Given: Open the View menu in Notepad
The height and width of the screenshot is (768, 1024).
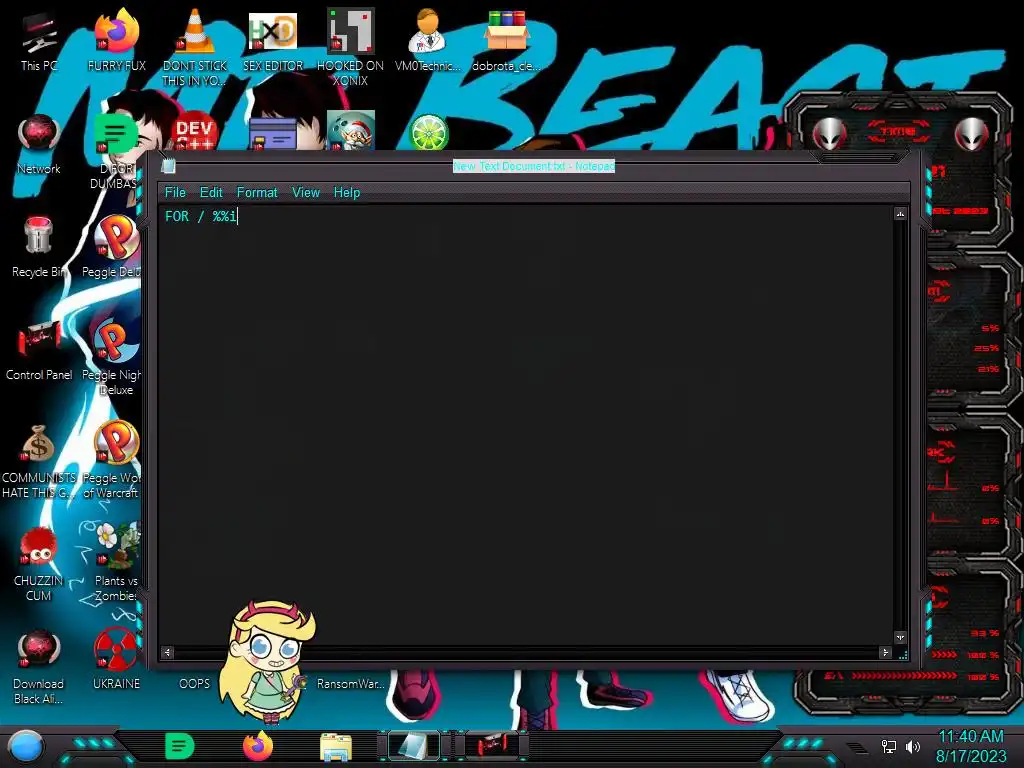Looking at the screenshot, I should pos(306,193).
